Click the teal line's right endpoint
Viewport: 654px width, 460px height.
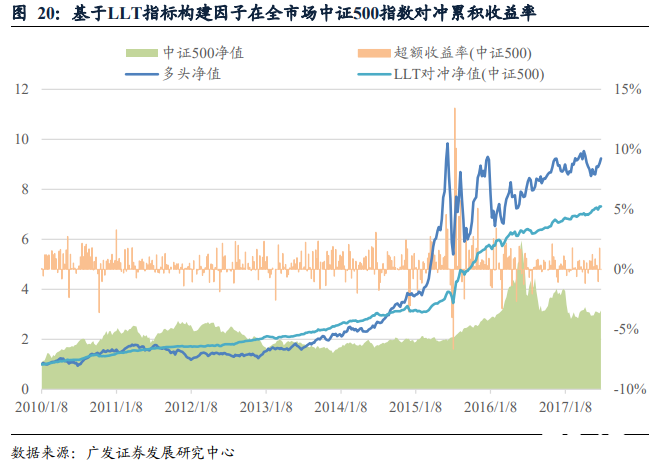click(601, 206)
